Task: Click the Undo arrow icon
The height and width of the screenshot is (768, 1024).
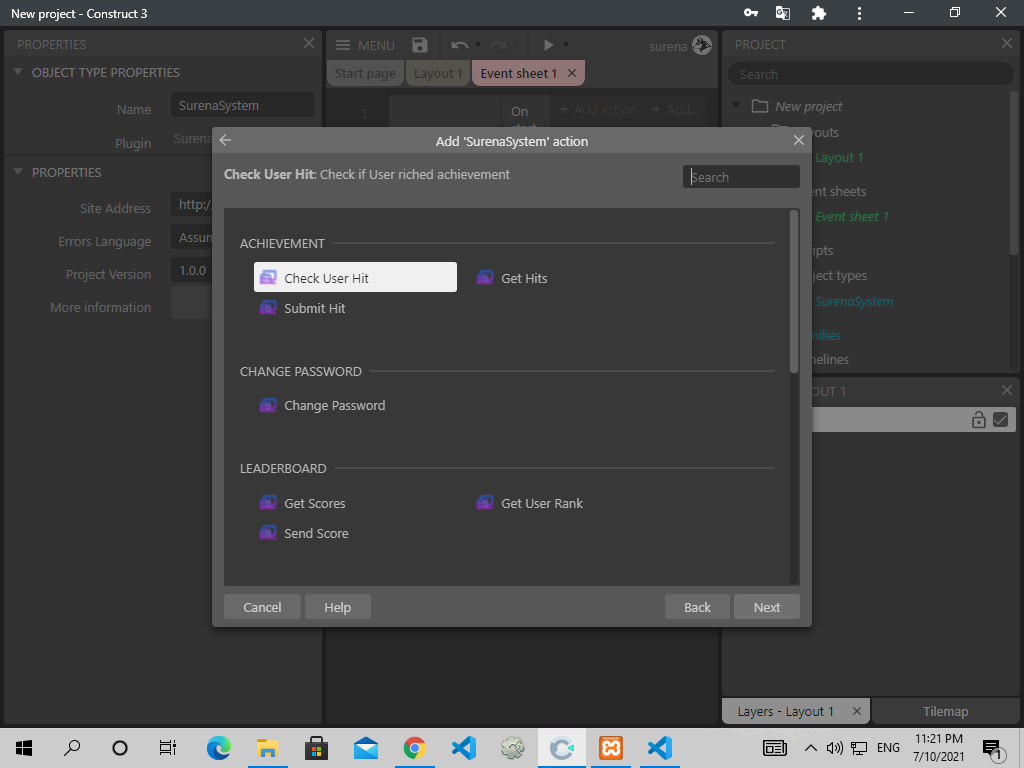Action: point(459,45)
